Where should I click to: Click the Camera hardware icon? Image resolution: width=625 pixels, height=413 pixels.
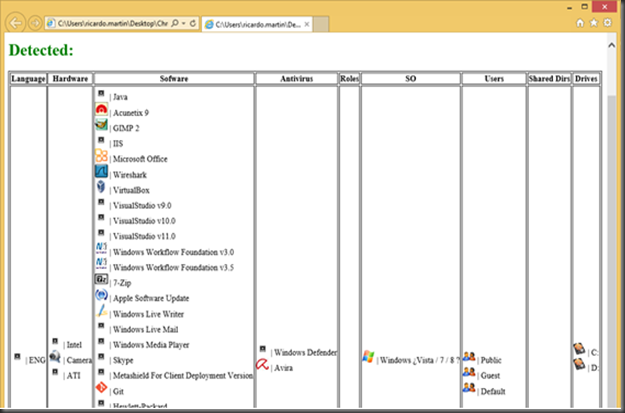(x=55, y=357)
